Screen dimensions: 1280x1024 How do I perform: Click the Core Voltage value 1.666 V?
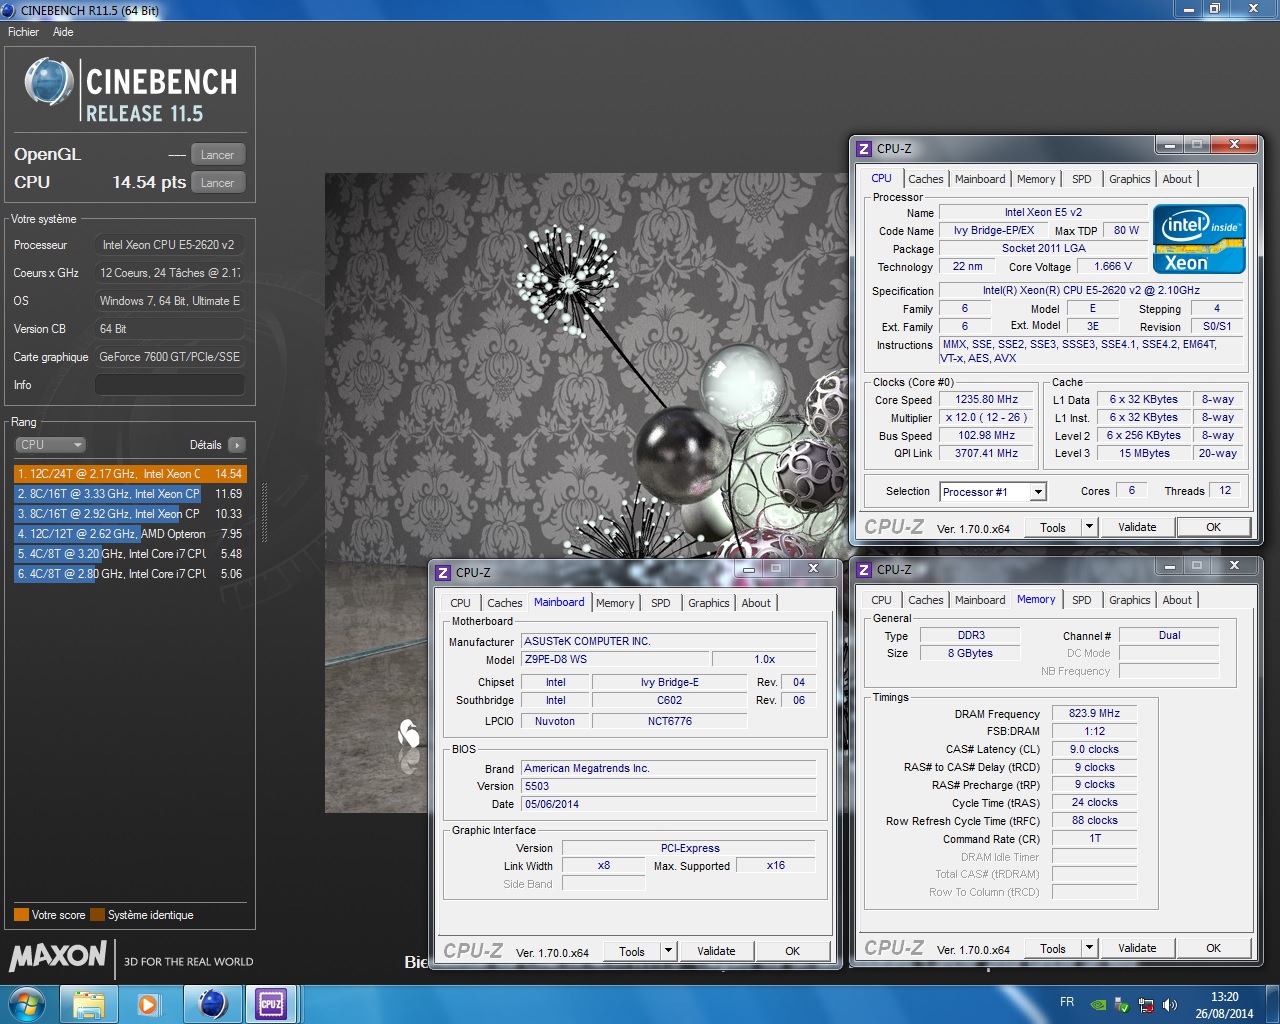[x=1113, y=267]
